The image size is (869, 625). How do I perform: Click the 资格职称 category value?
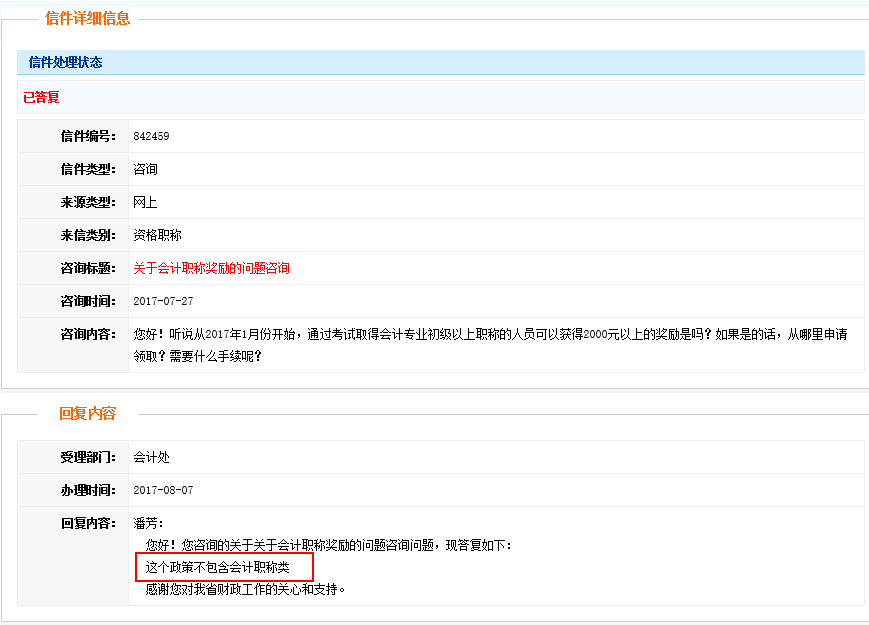pos(157,235)
